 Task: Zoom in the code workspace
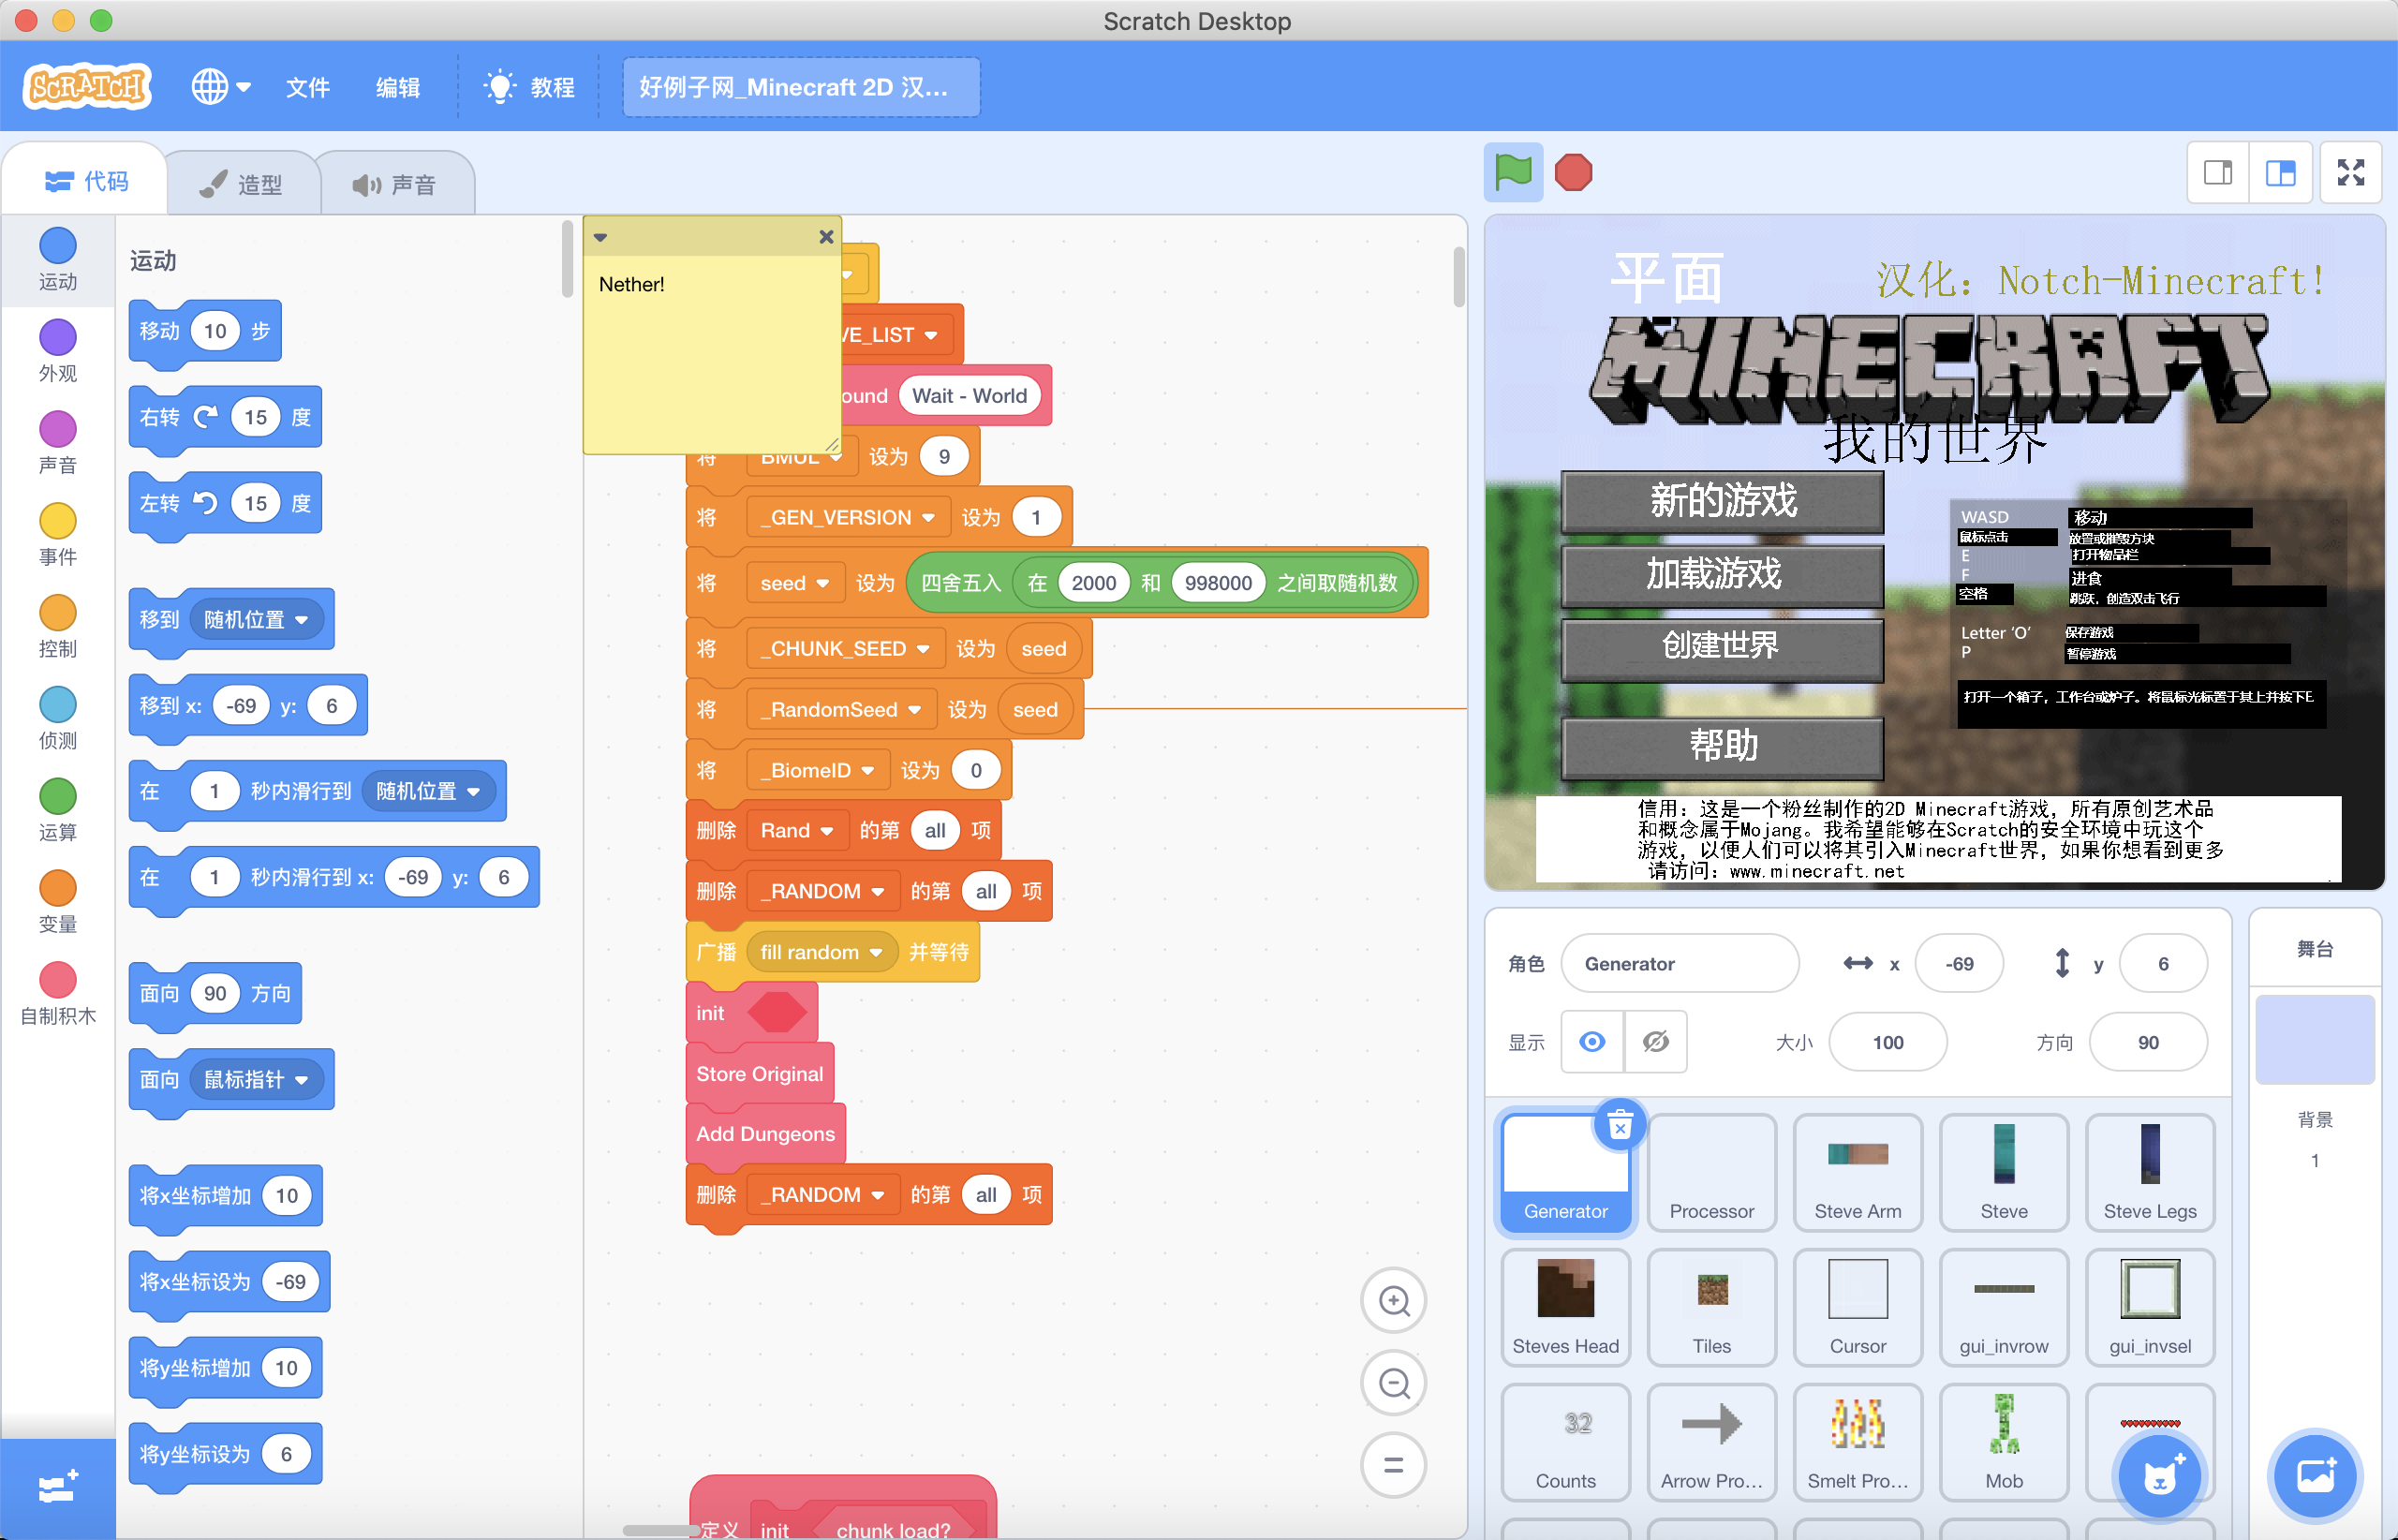click(1393, 1301)
